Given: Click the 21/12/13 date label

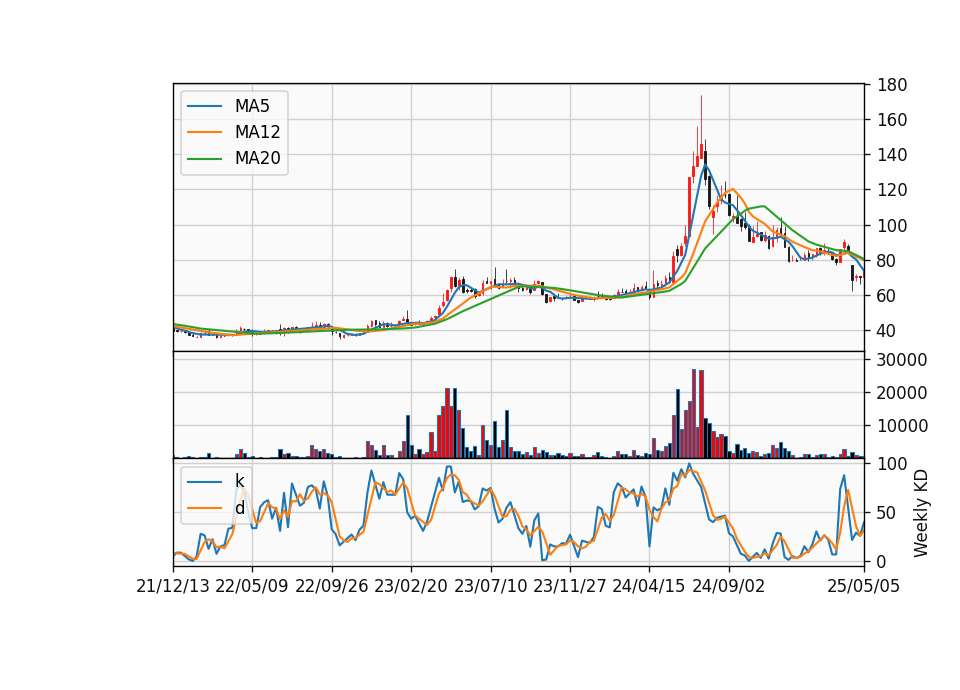Looking at the screenshot, I should 173,586.
